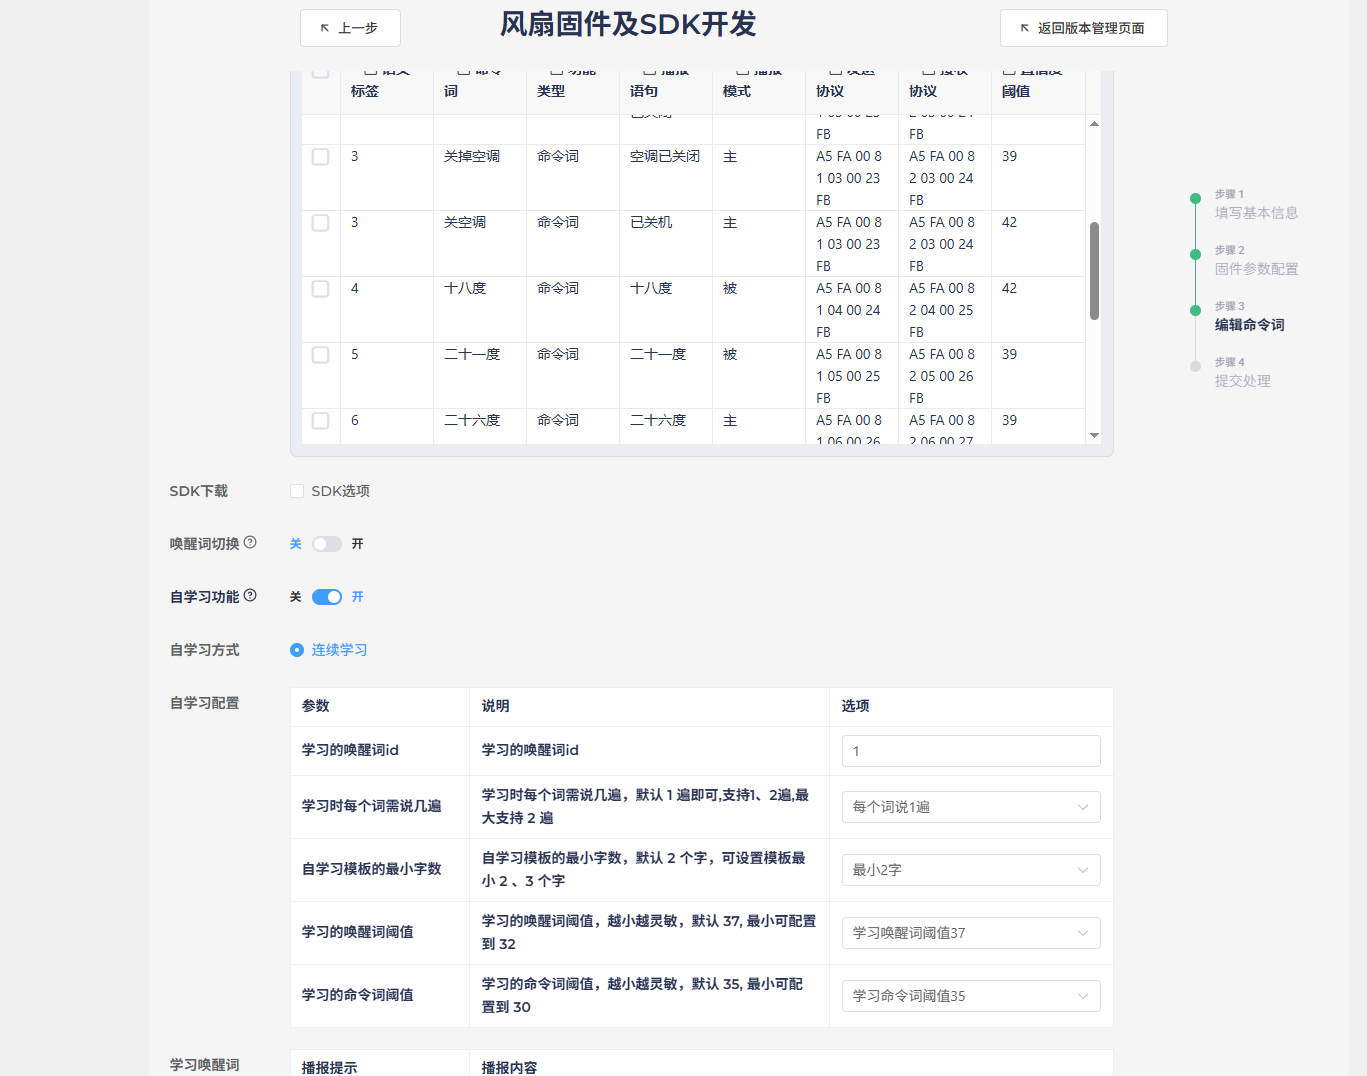Expand the 学习命令词阈值35 dropdown

click(970, 996)
